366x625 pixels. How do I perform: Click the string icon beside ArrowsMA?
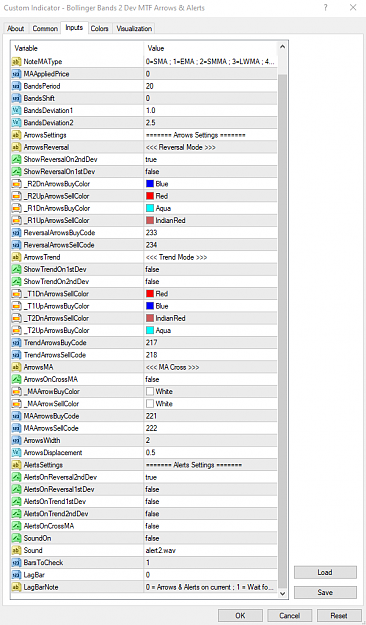tap(16, 367)
